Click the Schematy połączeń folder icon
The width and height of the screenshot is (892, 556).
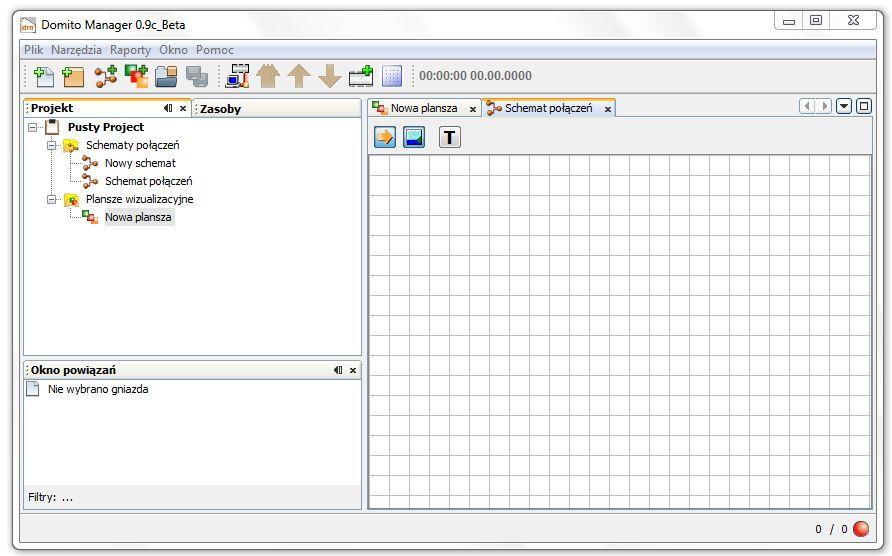pos(71,146)
